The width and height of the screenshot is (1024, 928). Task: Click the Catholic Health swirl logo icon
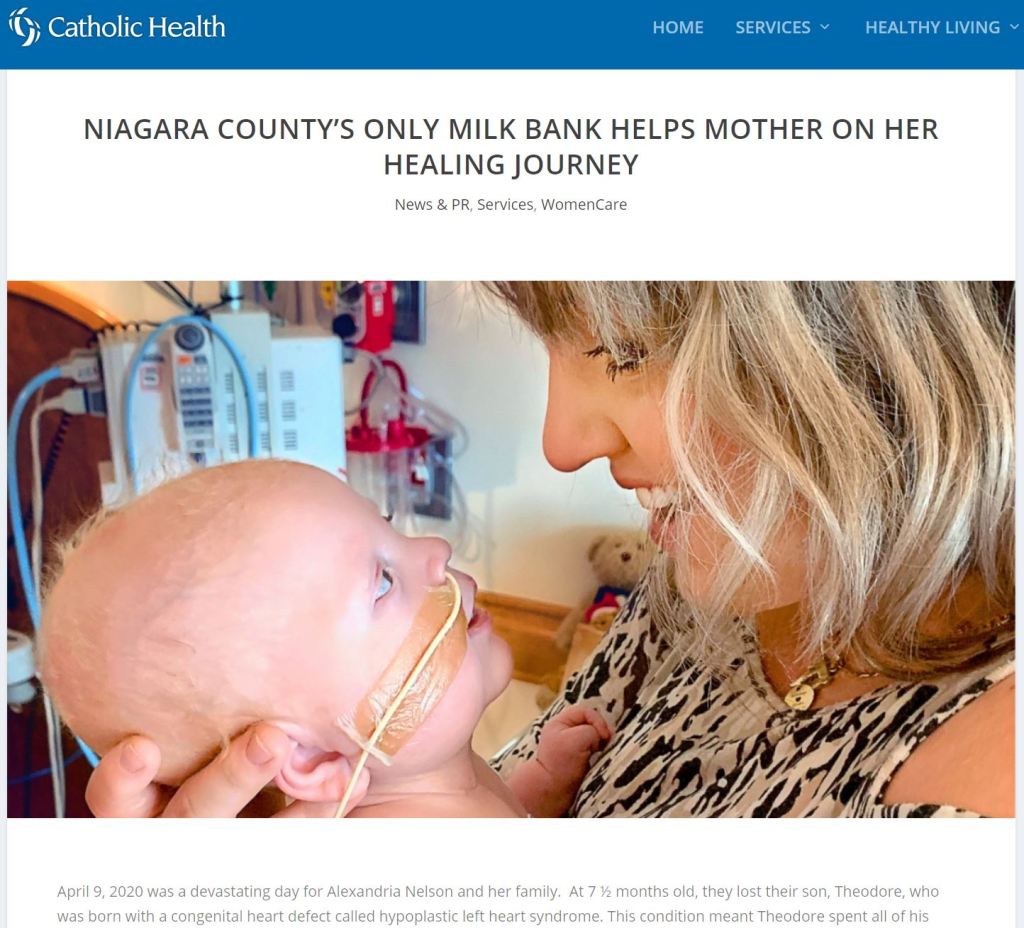point(24,27)
